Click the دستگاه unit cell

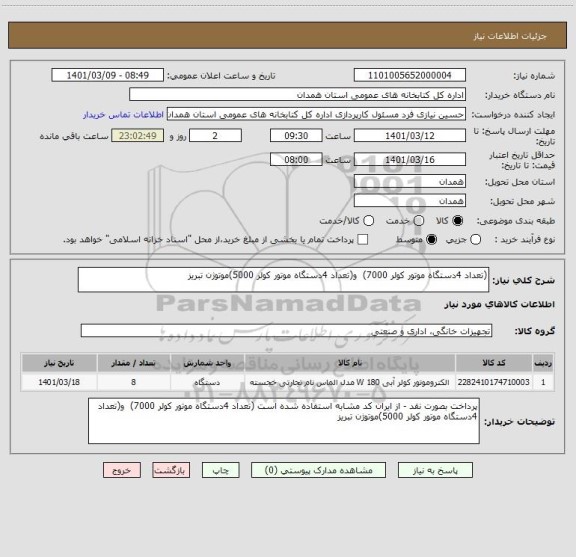(208, 382)
